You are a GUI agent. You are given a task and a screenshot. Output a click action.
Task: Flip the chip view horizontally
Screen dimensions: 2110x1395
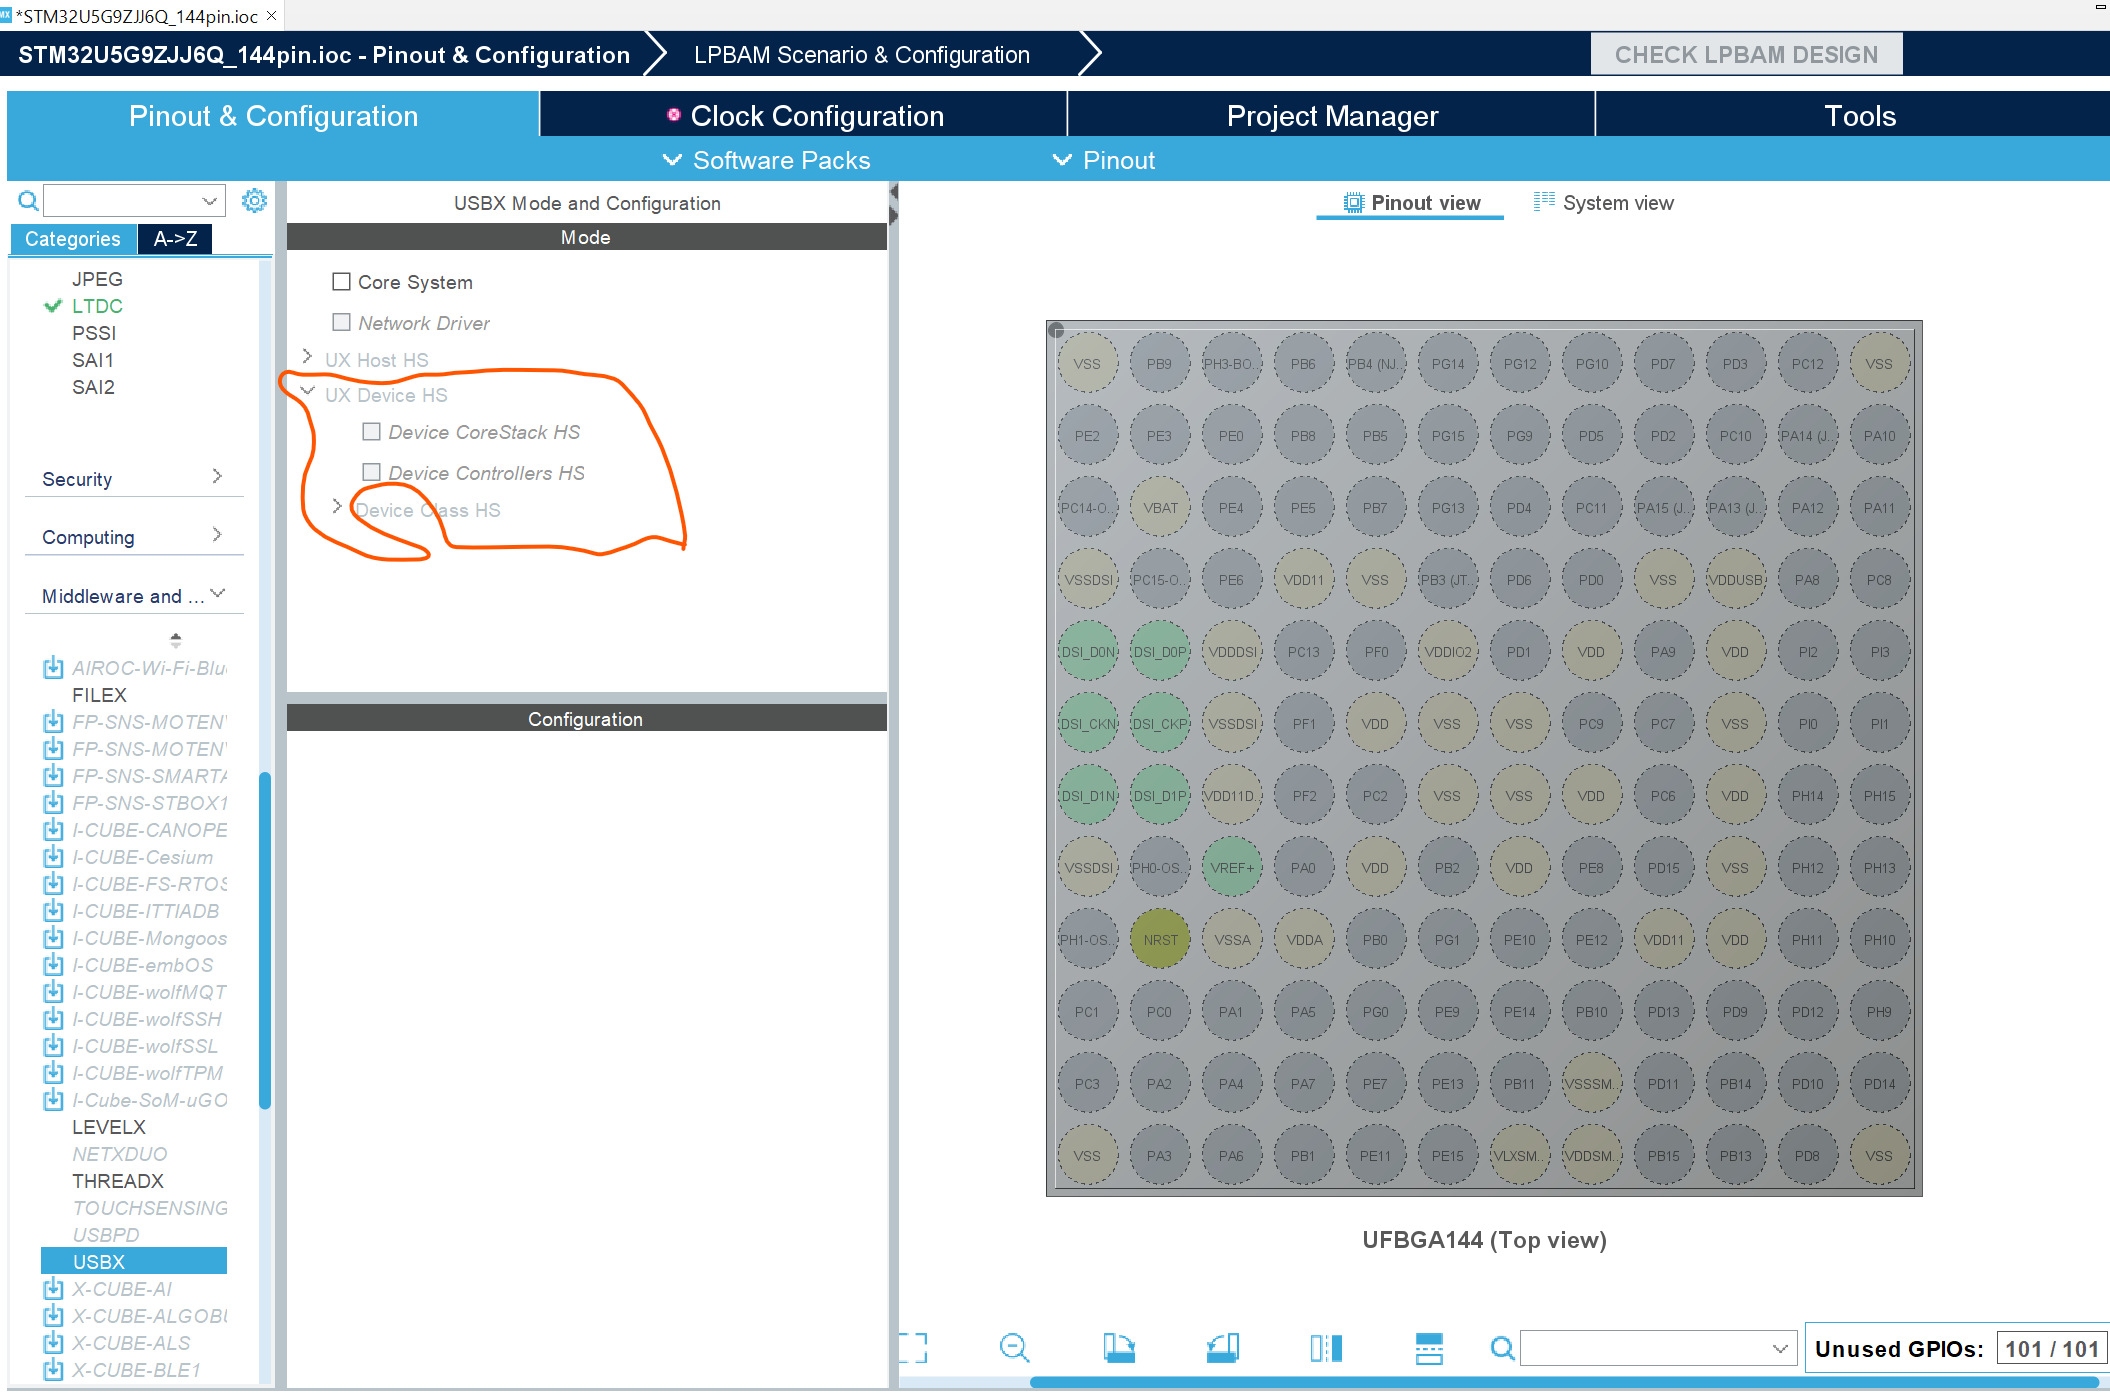(x=1326, y=1348)
